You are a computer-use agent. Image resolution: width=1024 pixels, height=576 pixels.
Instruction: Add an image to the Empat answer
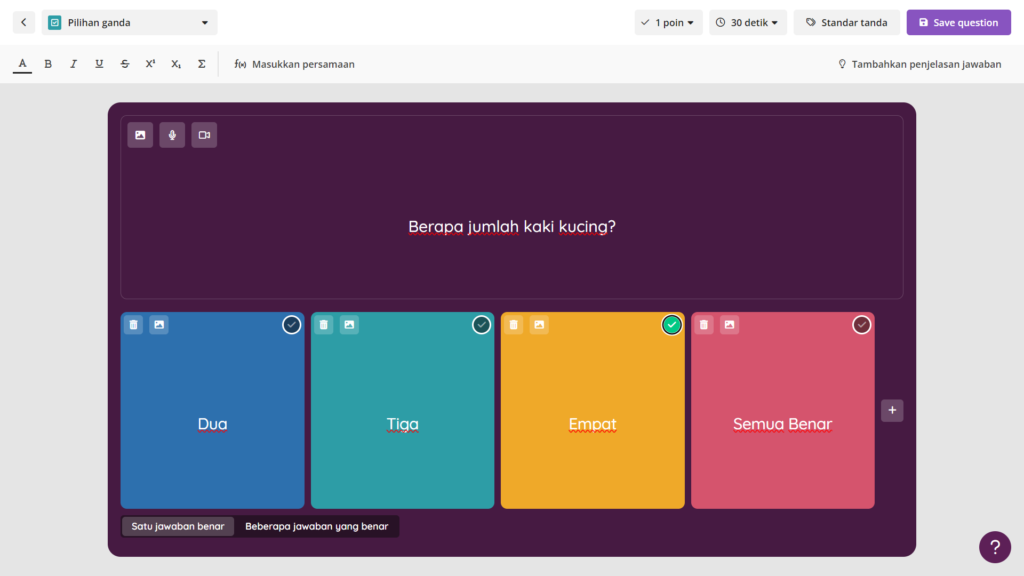coord(539,325)
